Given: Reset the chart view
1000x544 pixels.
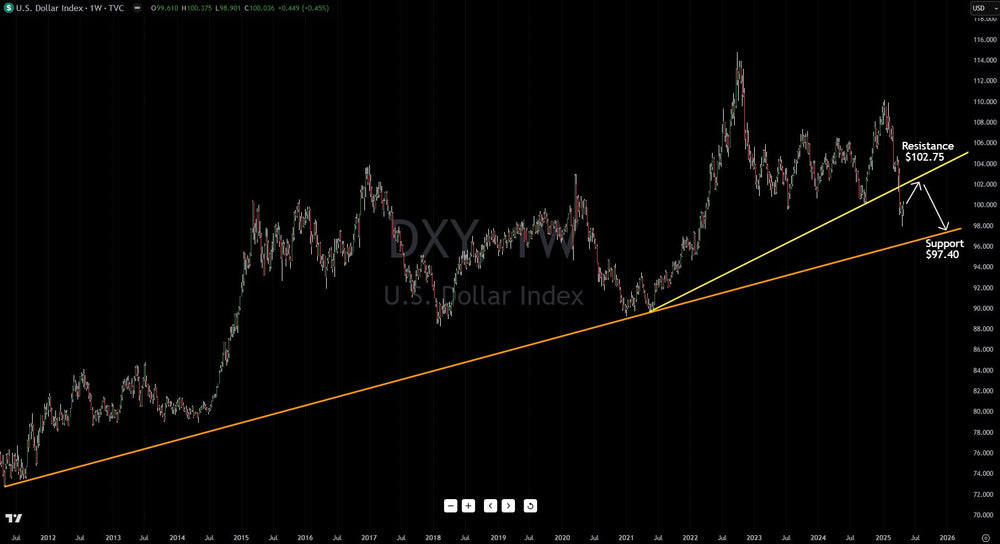Looking at the screenshot, I should [530, 506].
